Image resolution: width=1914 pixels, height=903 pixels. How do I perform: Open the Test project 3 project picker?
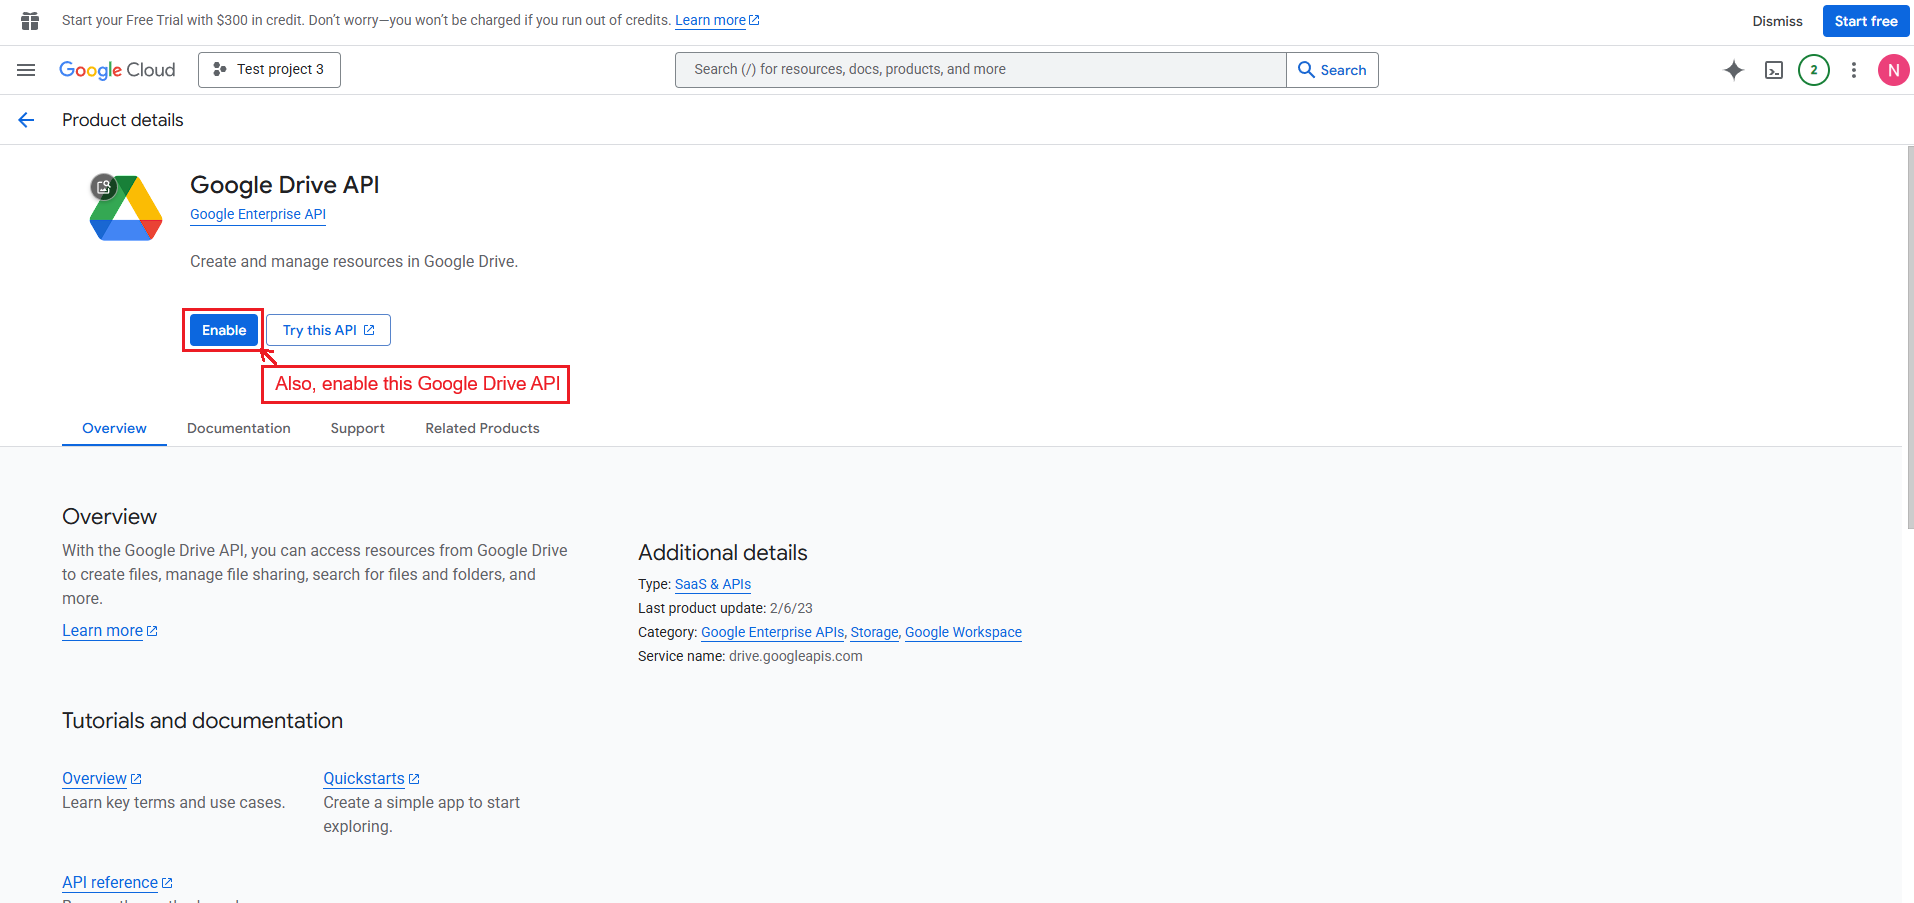(269, 70)
